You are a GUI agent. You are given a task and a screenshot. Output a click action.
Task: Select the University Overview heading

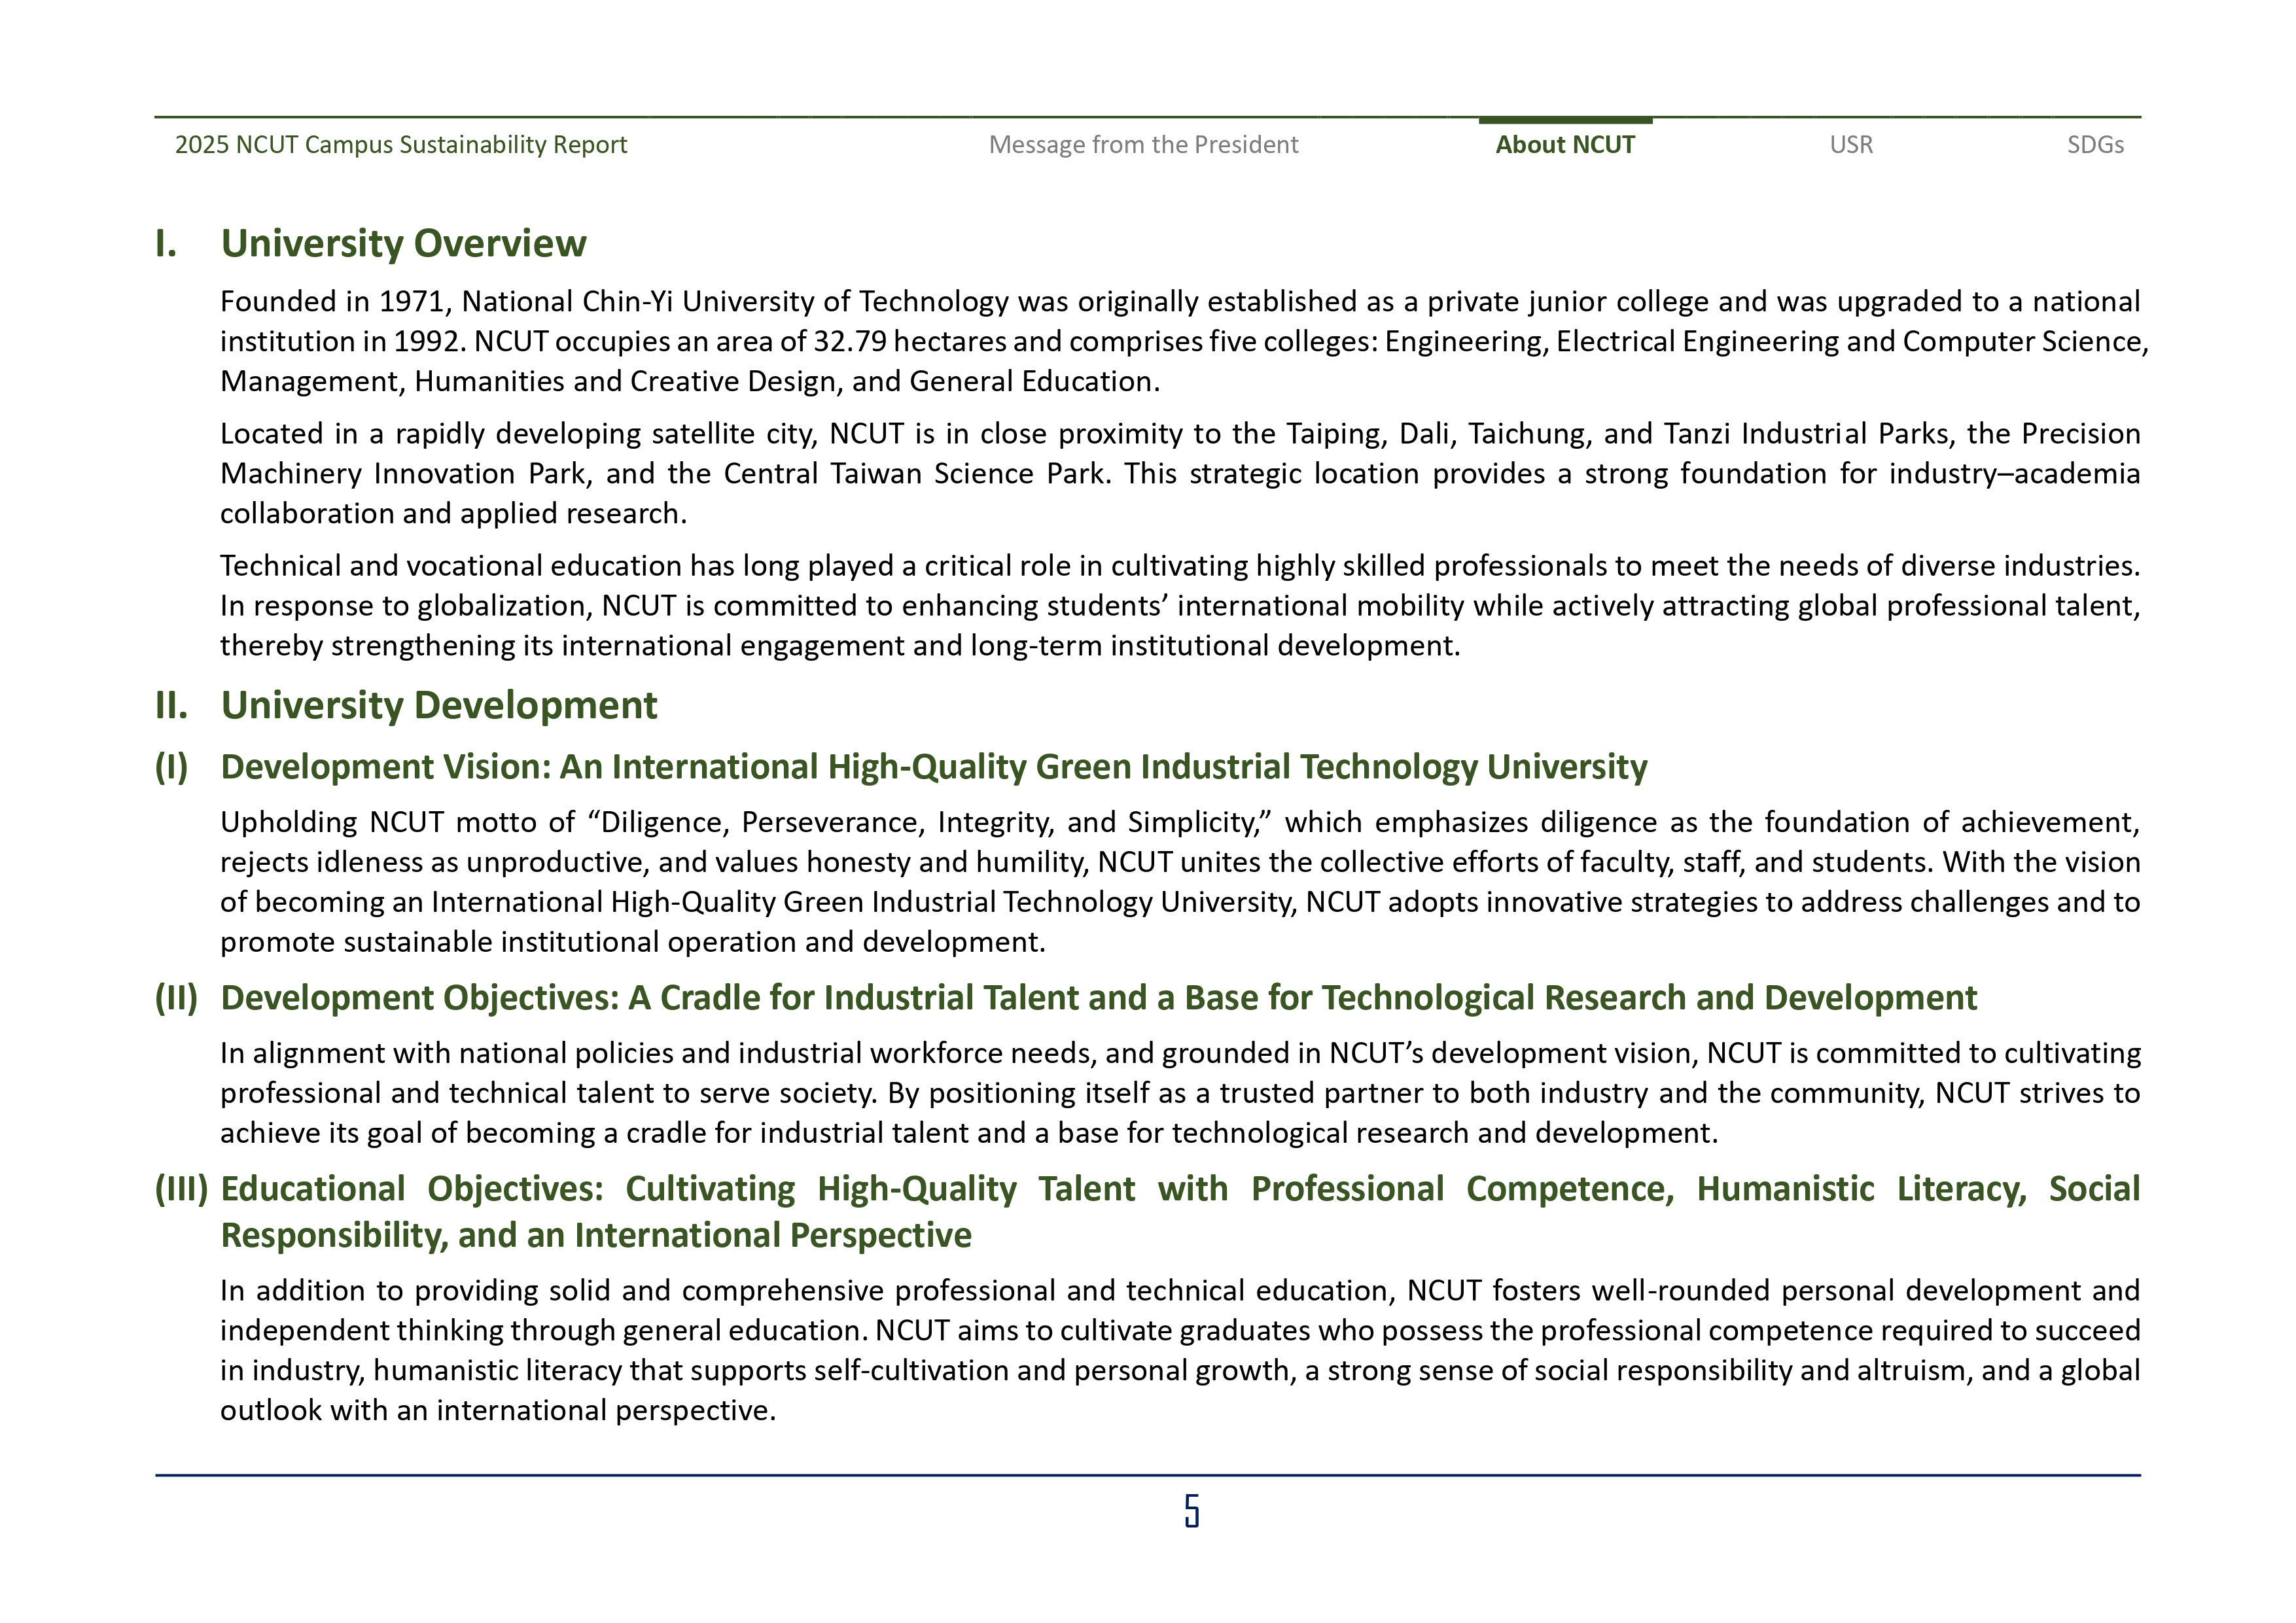click(403, 243)
